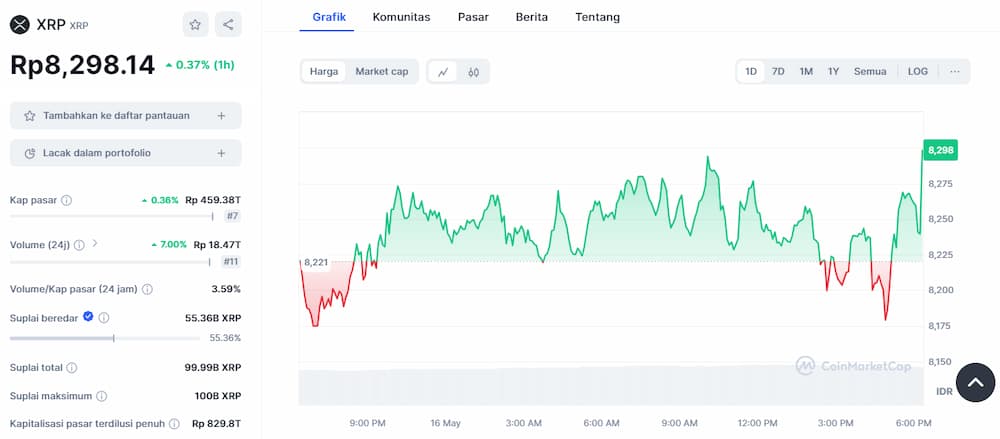Click the XRP coin logo icon
This screenshot has height=439, width=1000.
point(20,25)
